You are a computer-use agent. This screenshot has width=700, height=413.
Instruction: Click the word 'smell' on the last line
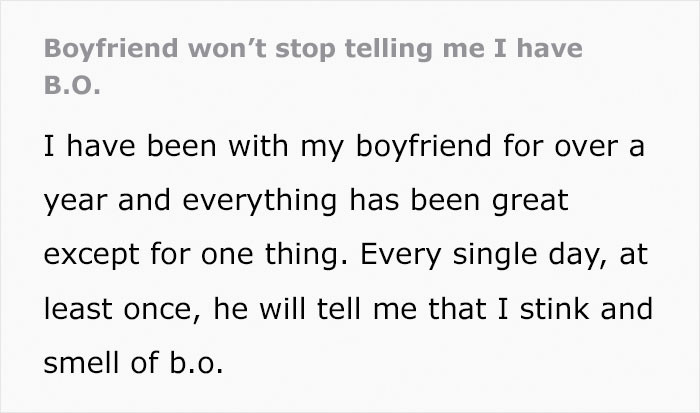point(82,362)
